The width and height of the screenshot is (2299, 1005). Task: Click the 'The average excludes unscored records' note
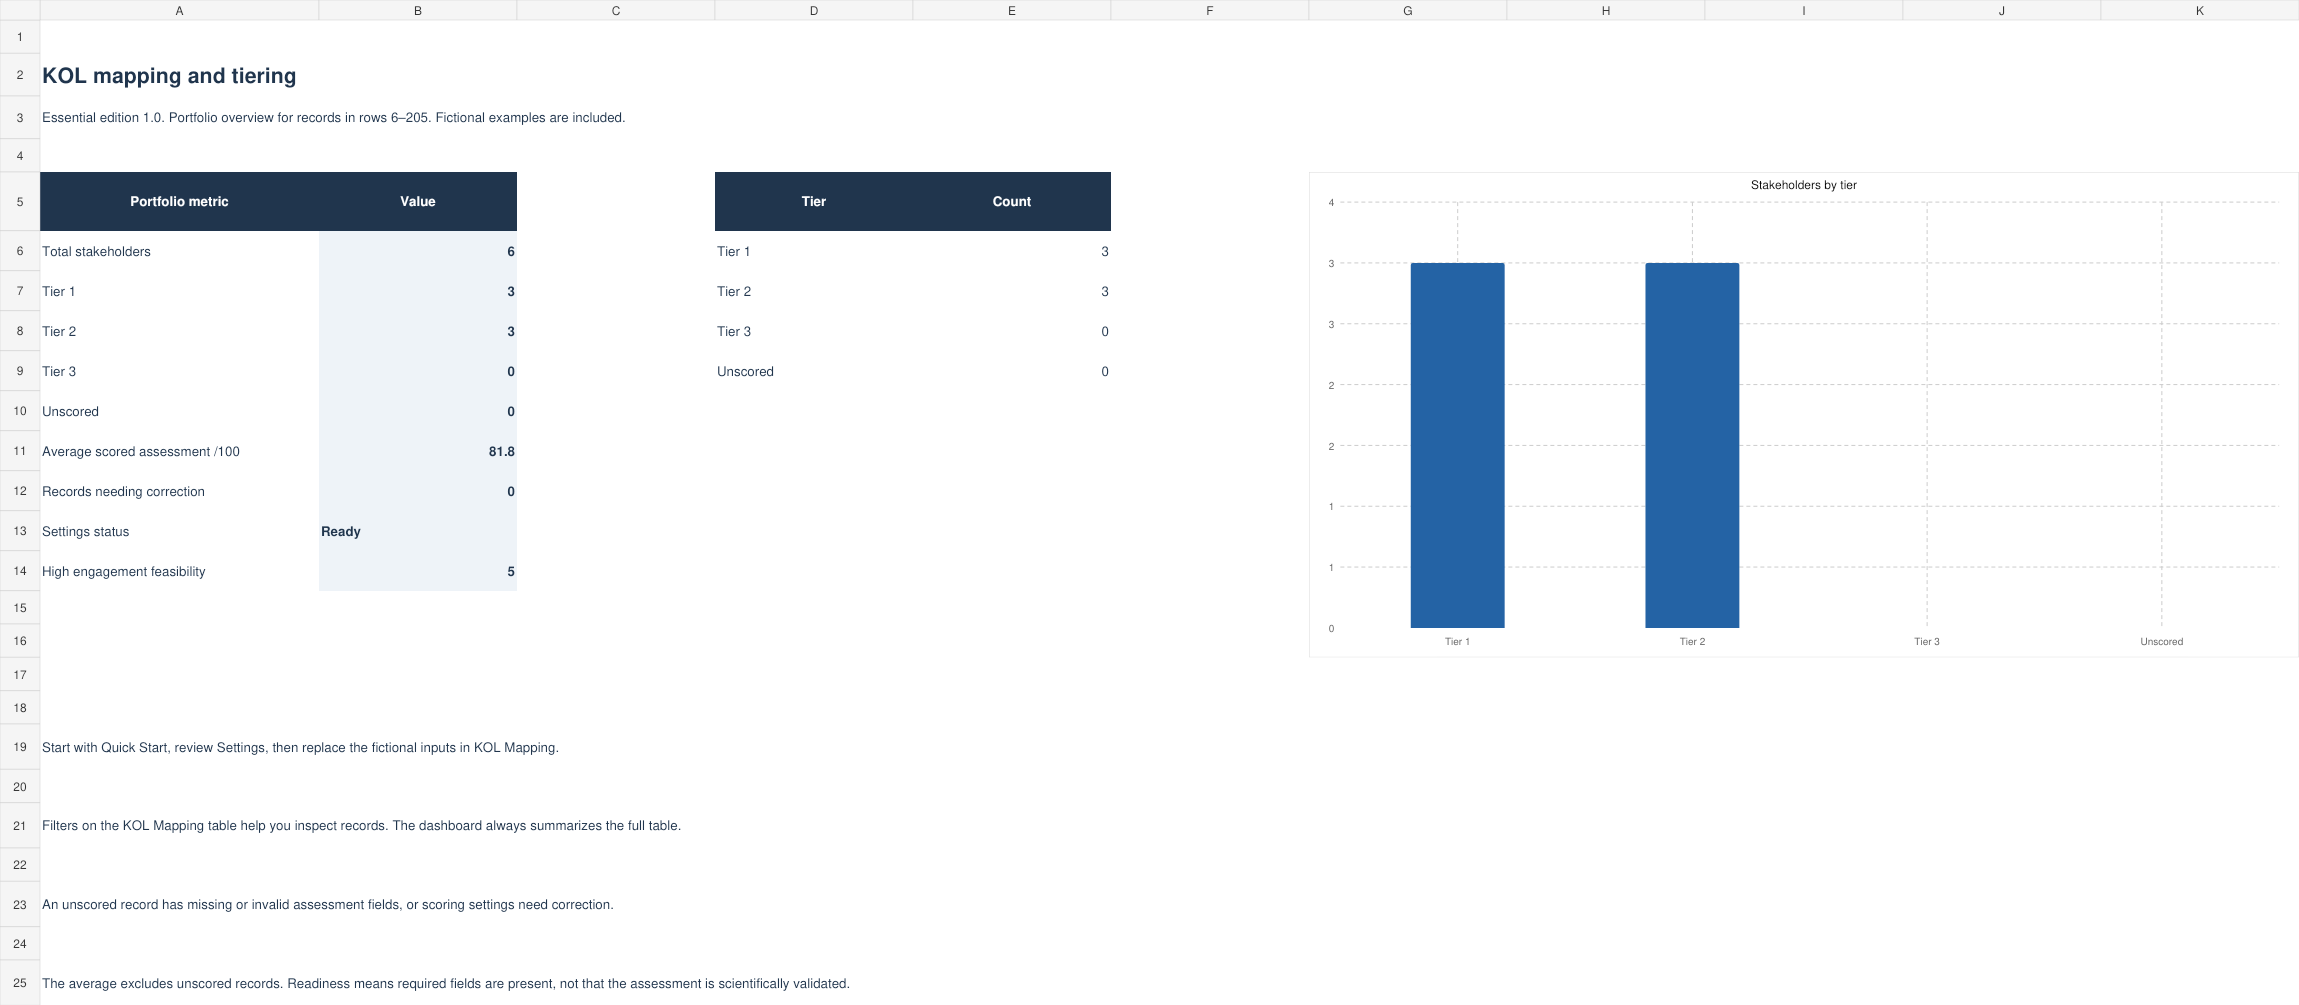click(x=445, y=984)
